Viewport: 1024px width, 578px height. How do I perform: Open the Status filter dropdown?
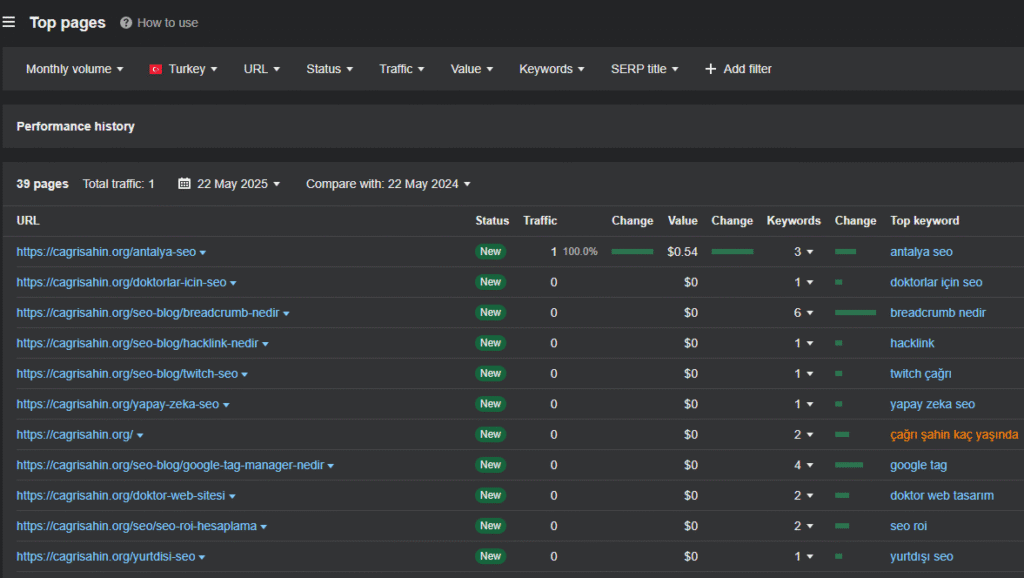click(x=330, y=69)
